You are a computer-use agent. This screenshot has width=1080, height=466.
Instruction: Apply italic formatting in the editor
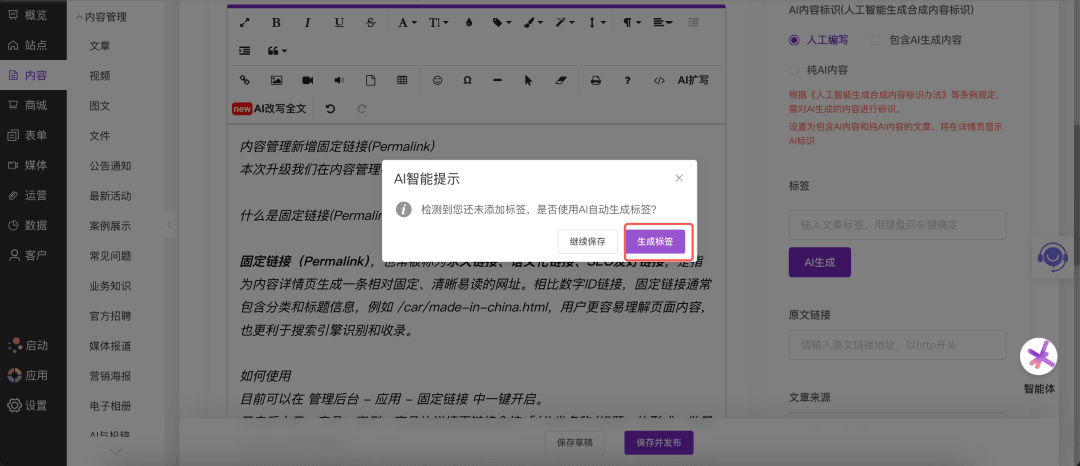tap(308, 23)
